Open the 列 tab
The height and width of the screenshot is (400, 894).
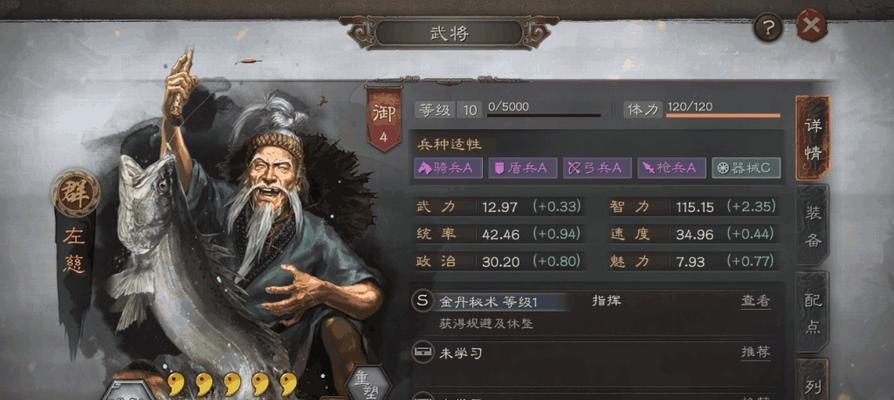coord(813,381)
